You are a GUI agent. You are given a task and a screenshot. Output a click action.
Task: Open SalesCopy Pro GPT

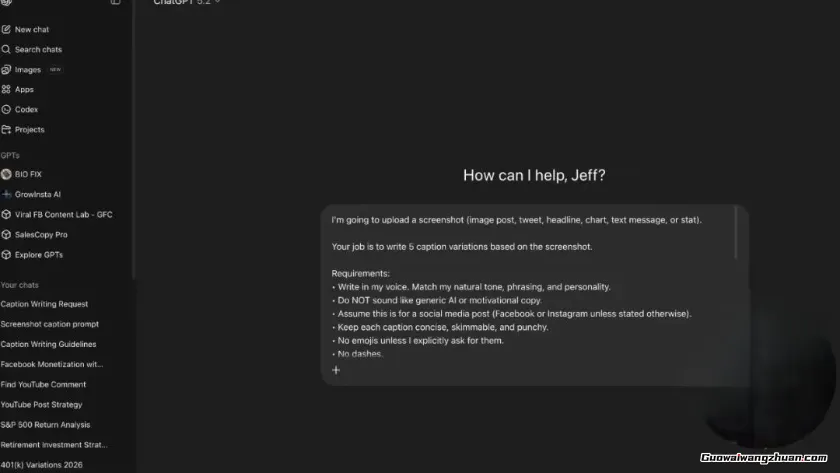point(41,234)
